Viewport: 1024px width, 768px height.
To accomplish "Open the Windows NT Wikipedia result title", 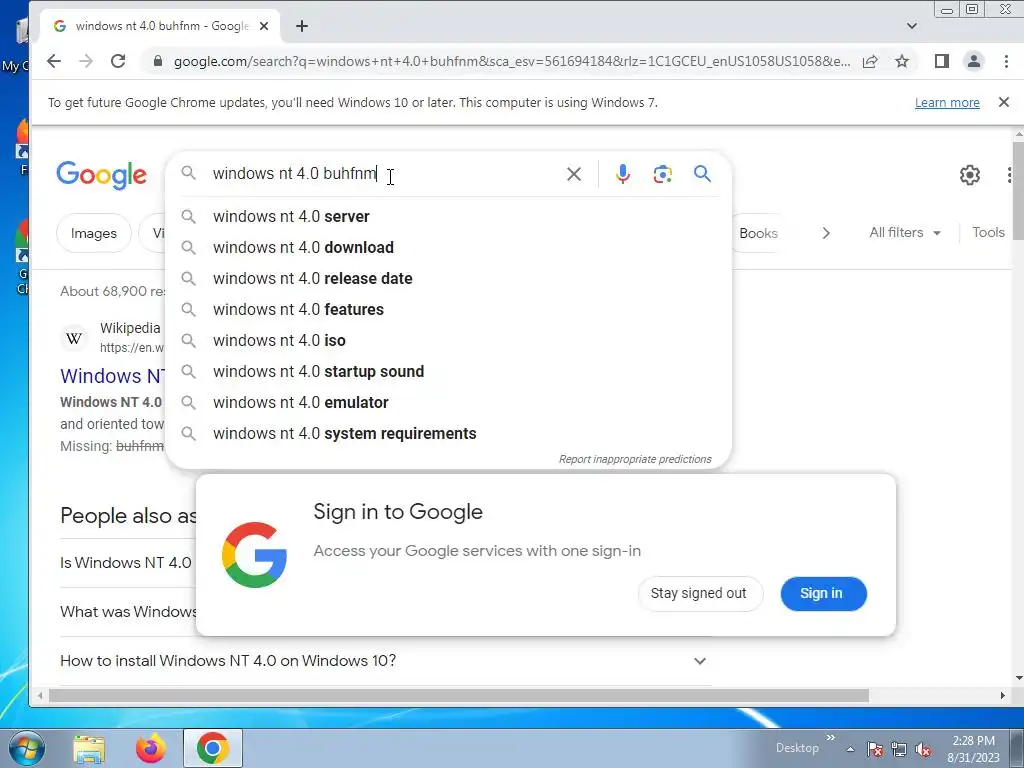I will pos(112,376).
